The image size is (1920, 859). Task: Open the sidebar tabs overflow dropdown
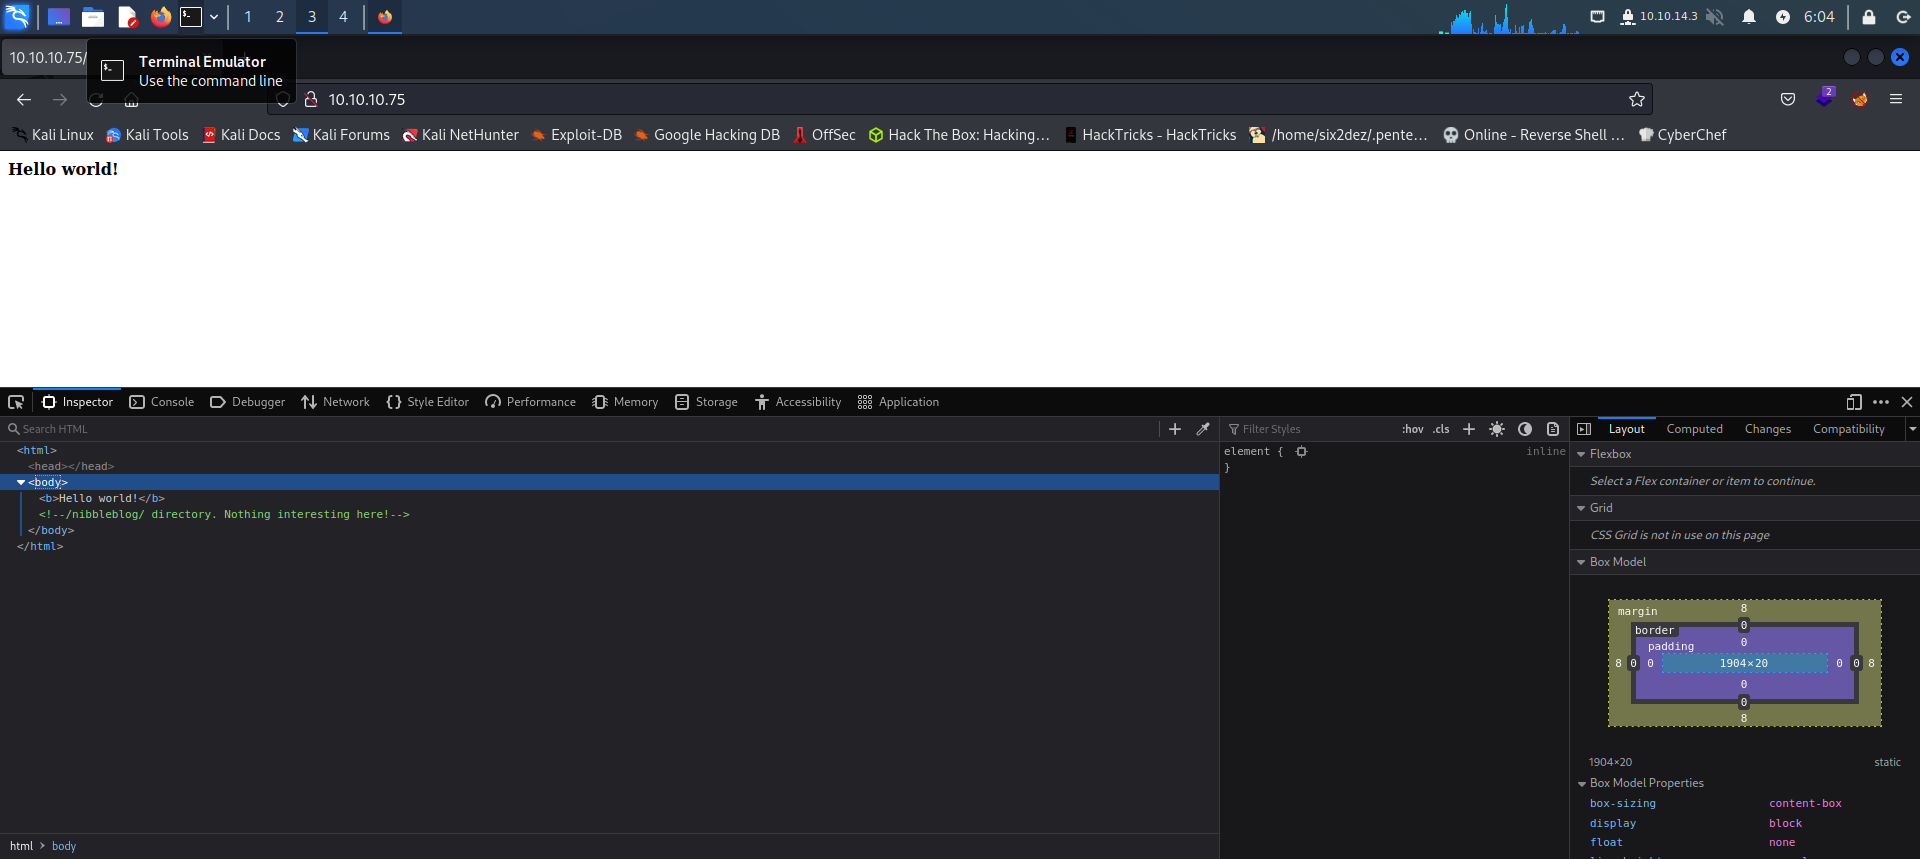1912,429
